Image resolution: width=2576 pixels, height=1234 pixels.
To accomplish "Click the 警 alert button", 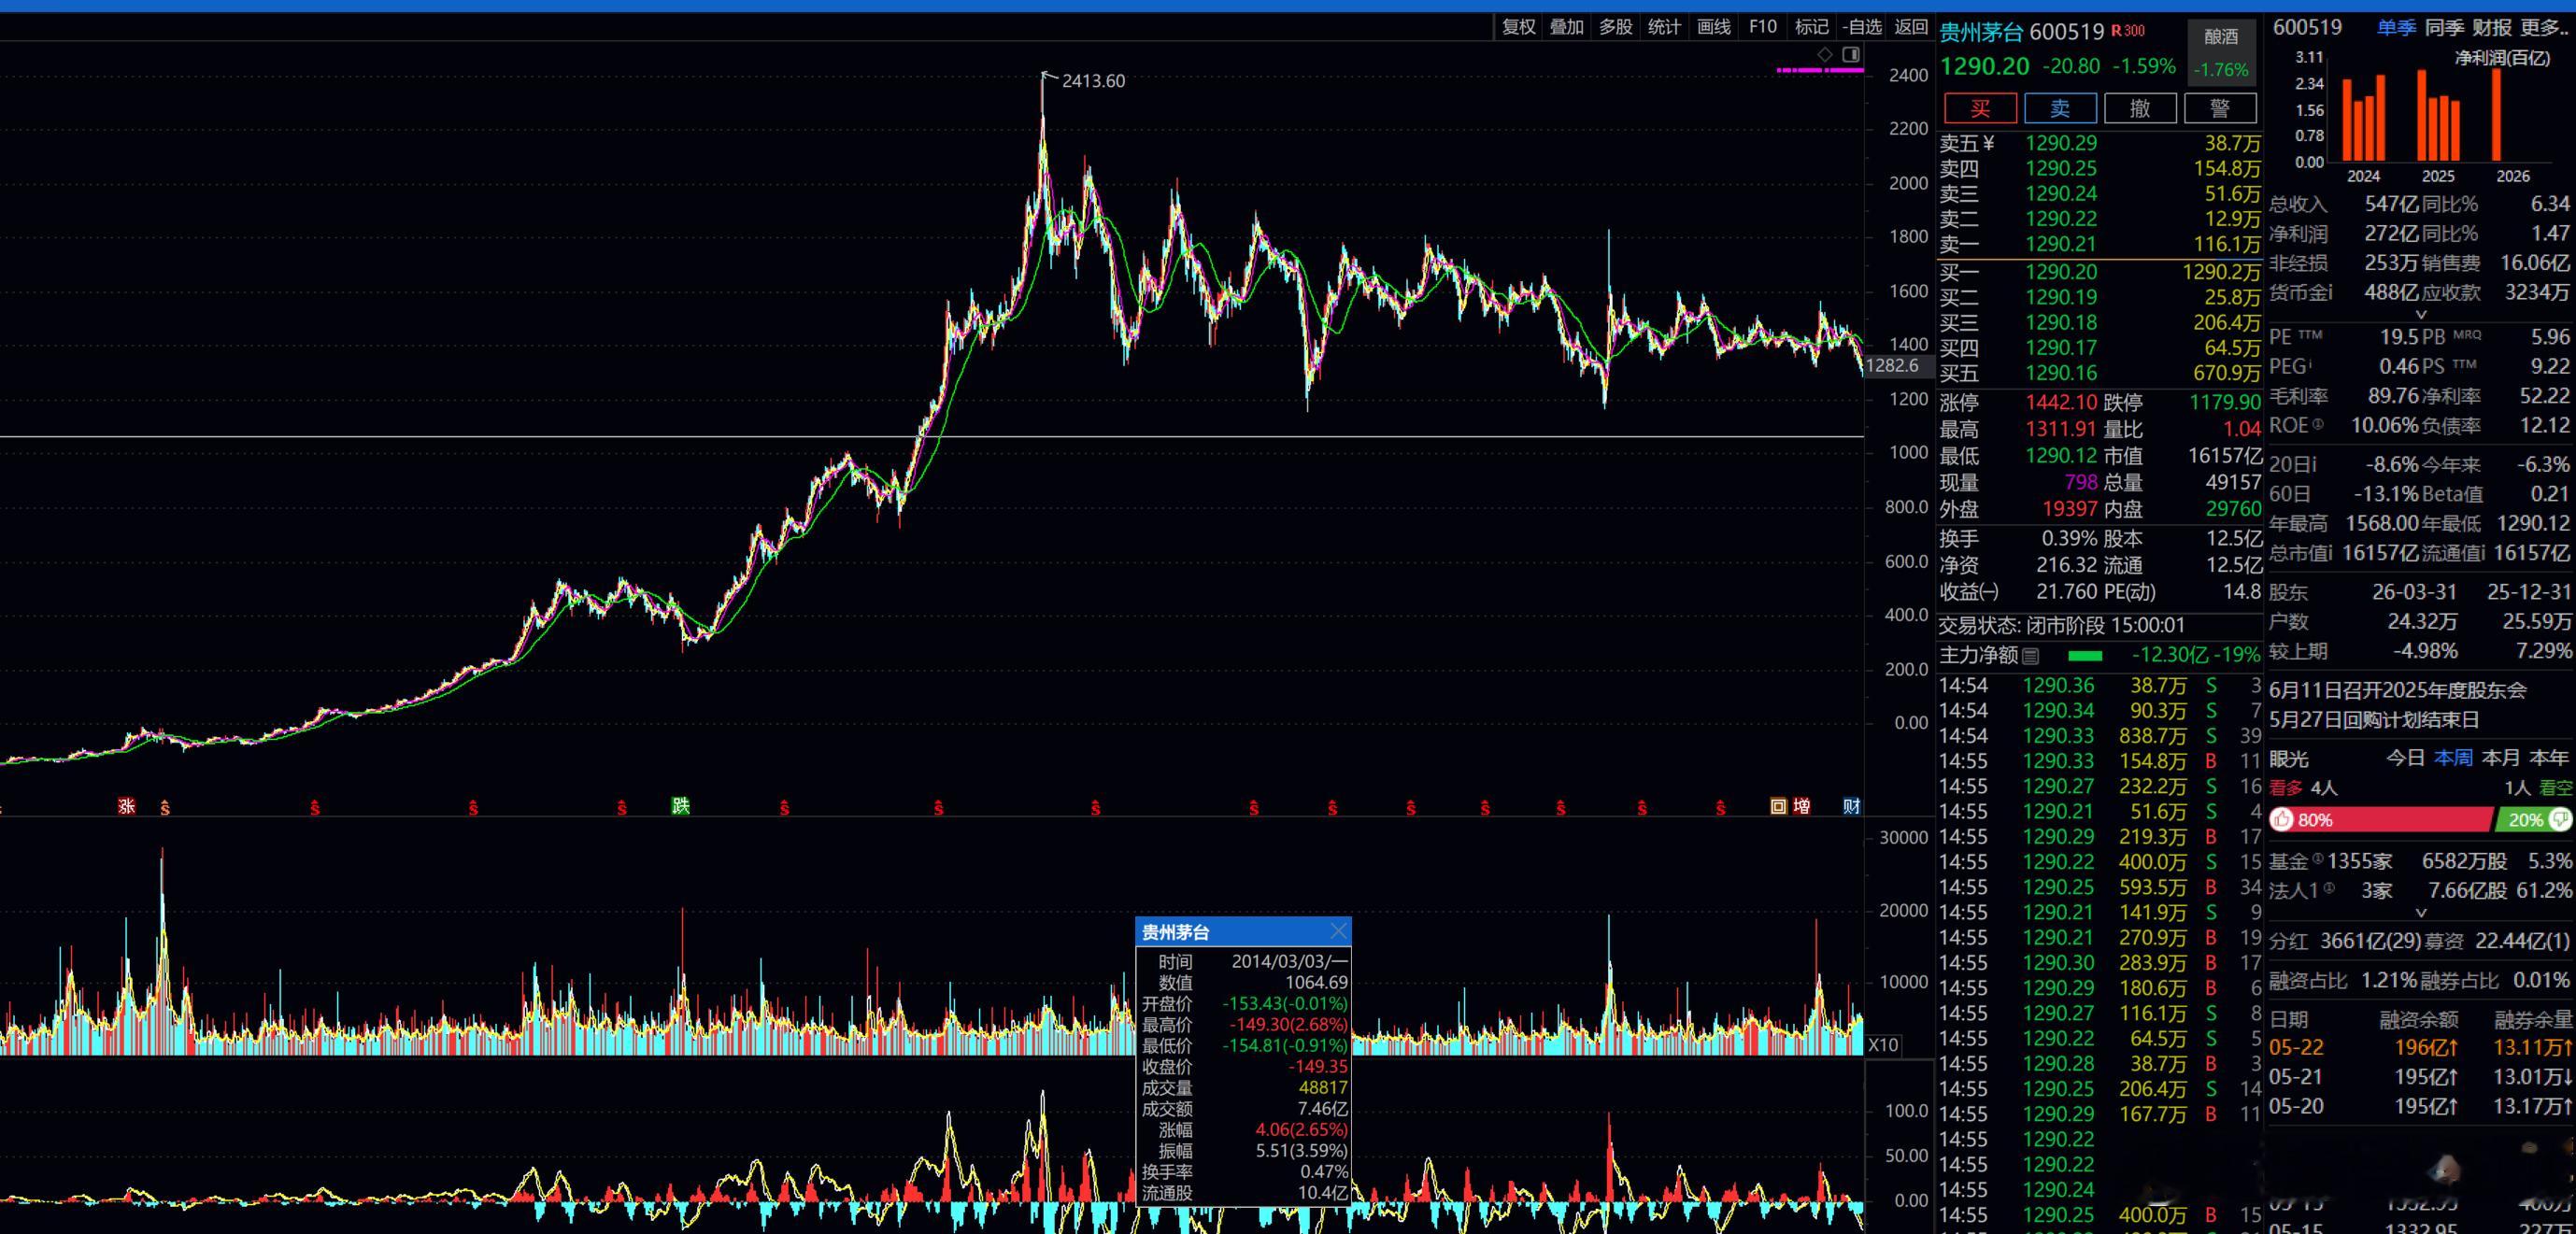I will [2220, 108].
